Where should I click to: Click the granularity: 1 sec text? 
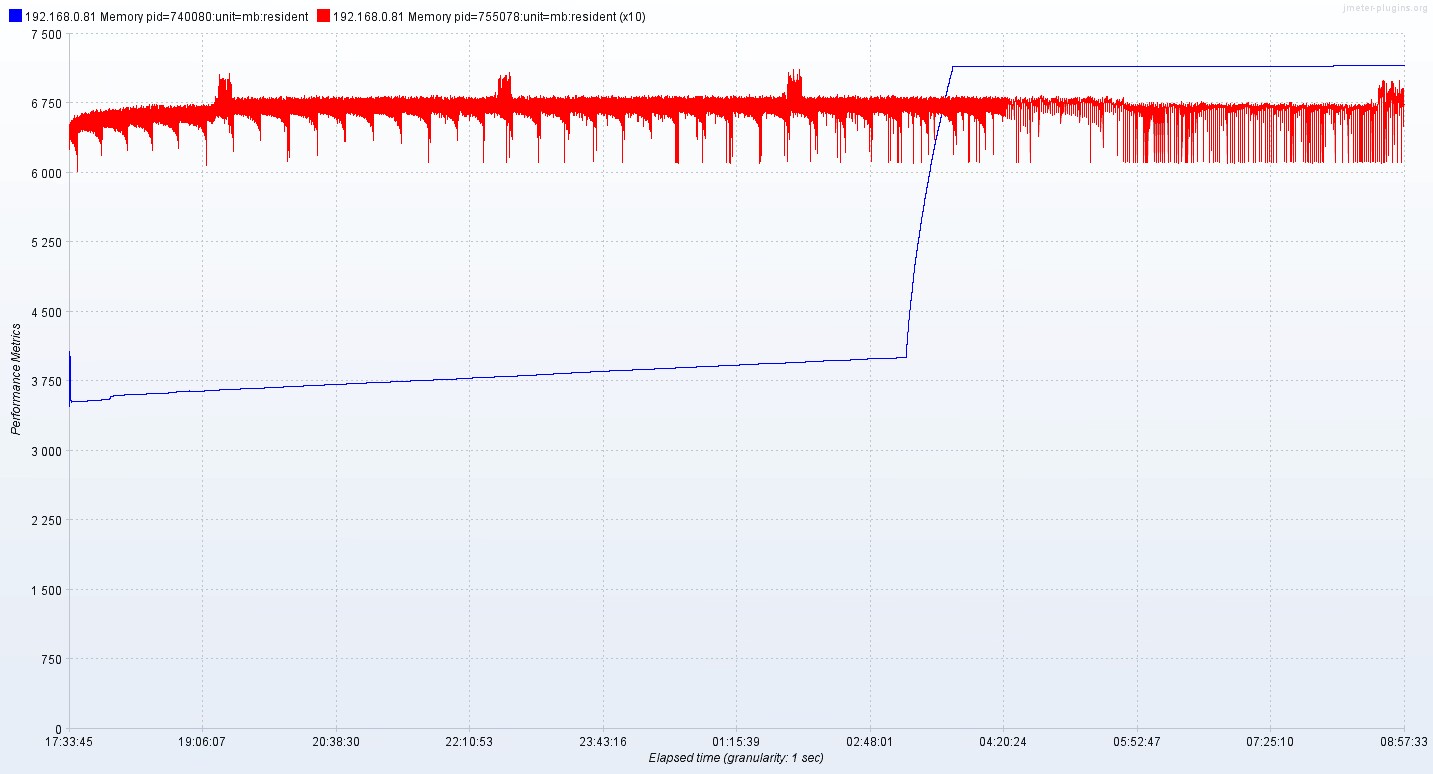778,758
